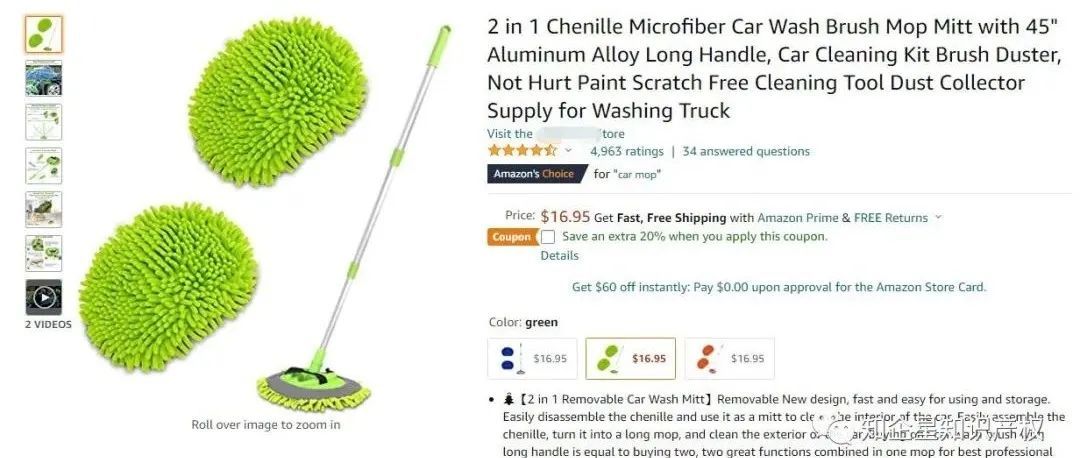This screenshot has height=458, width=1080.
Task: Click the star rating icons
Action: point(522,151)
